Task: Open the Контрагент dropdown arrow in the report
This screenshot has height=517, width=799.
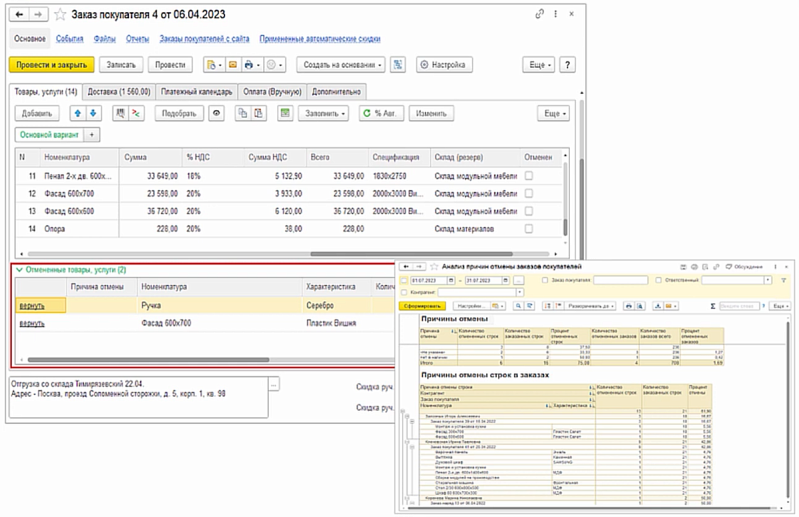Action: 520,292
